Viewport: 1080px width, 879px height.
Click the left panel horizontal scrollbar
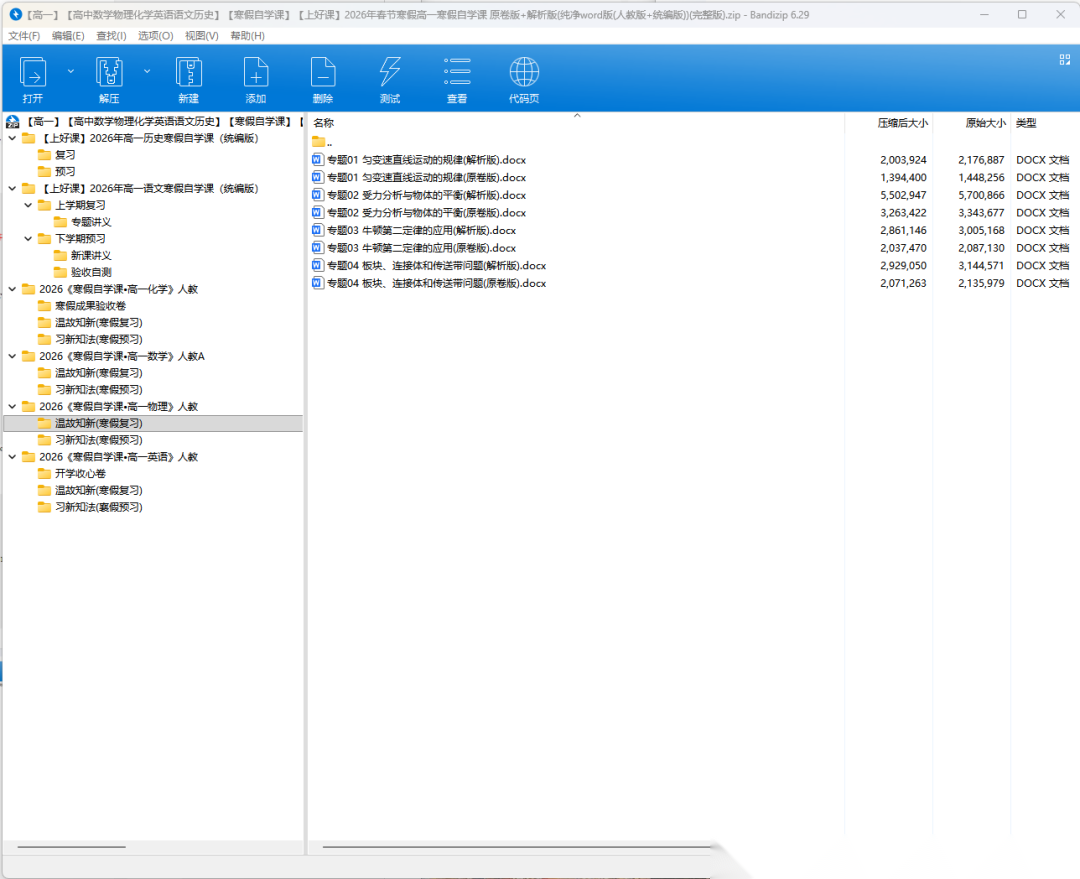[x=72, y=847]
